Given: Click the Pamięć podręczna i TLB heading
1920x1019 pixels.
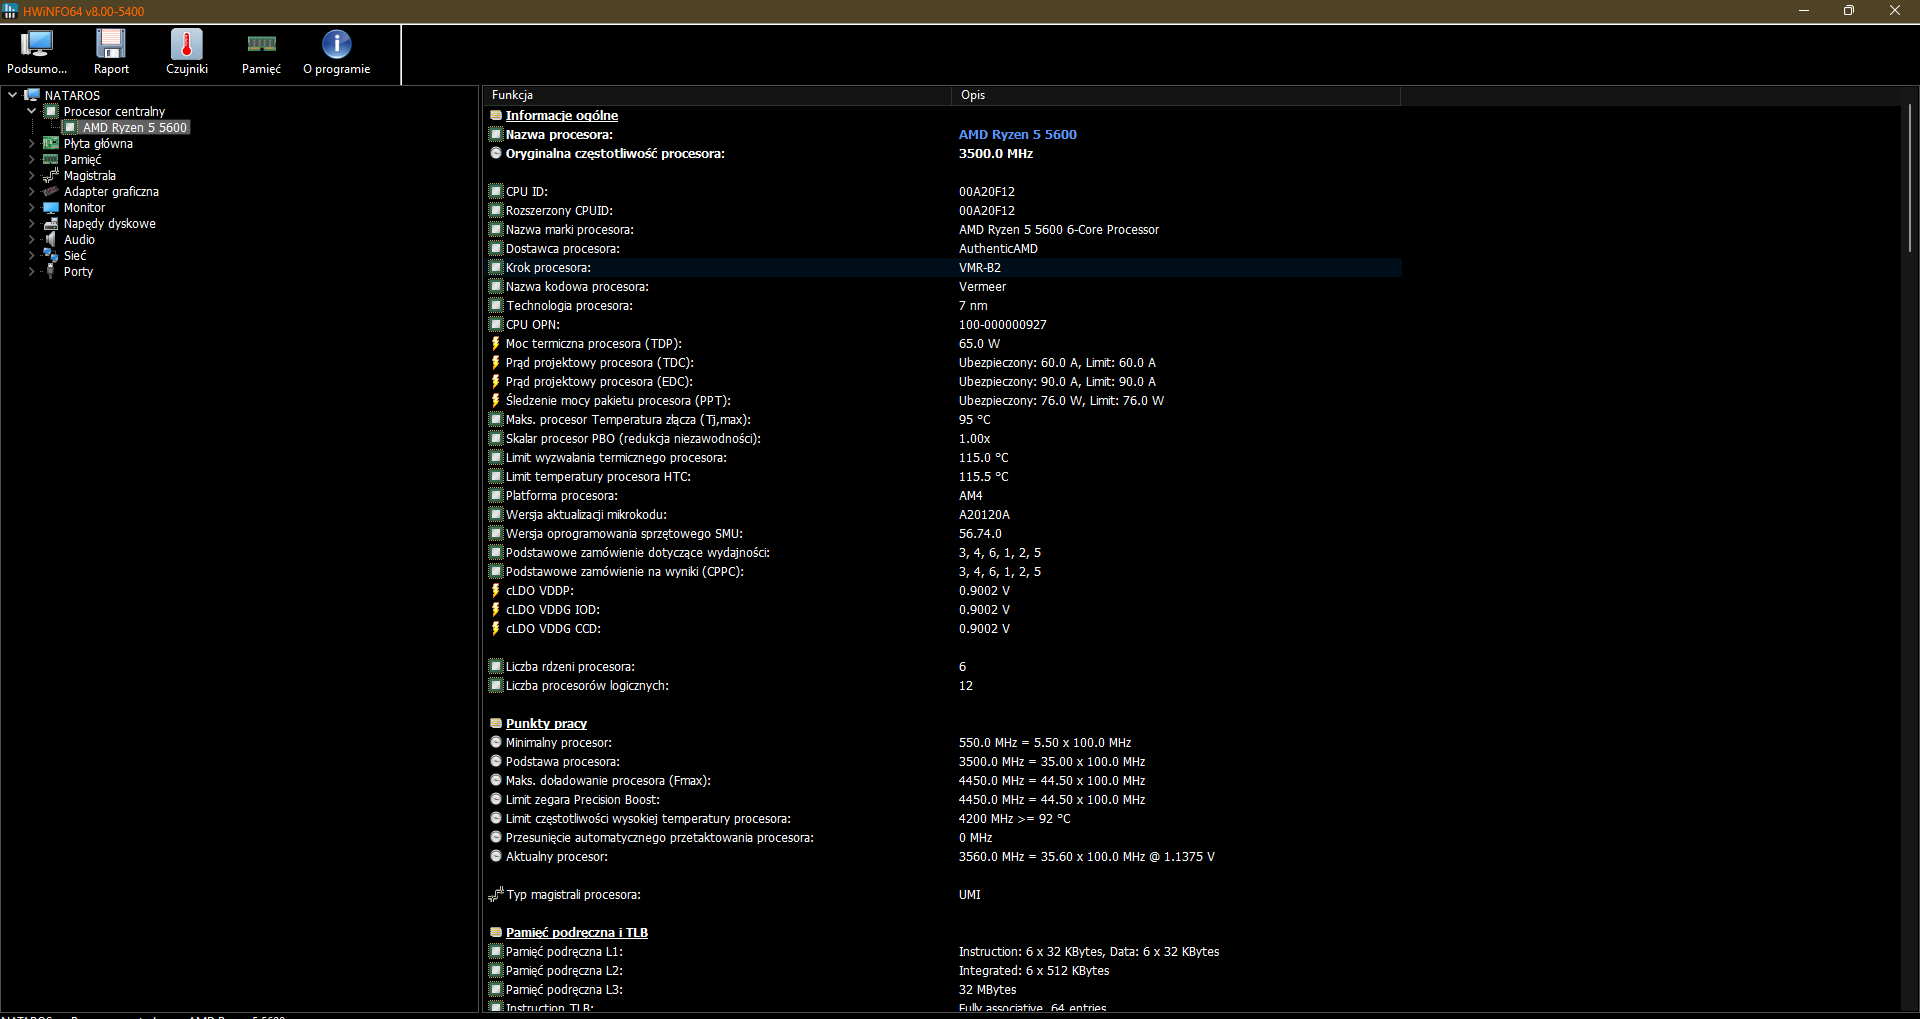Looking at the screenshot, I should pyautogui.click(x=577, y=932).
